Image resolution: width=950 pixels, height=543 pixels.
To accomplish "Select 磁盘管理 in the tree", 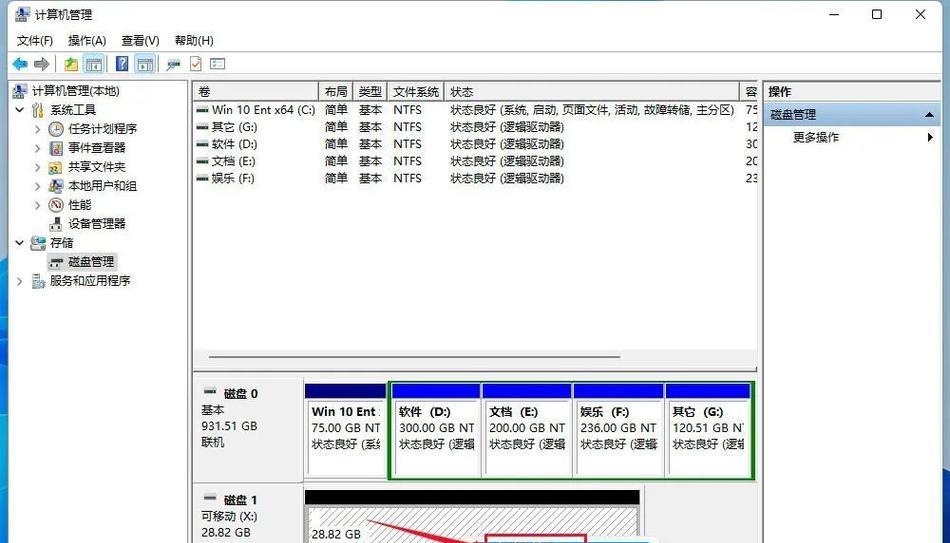I will coord(91,262).
